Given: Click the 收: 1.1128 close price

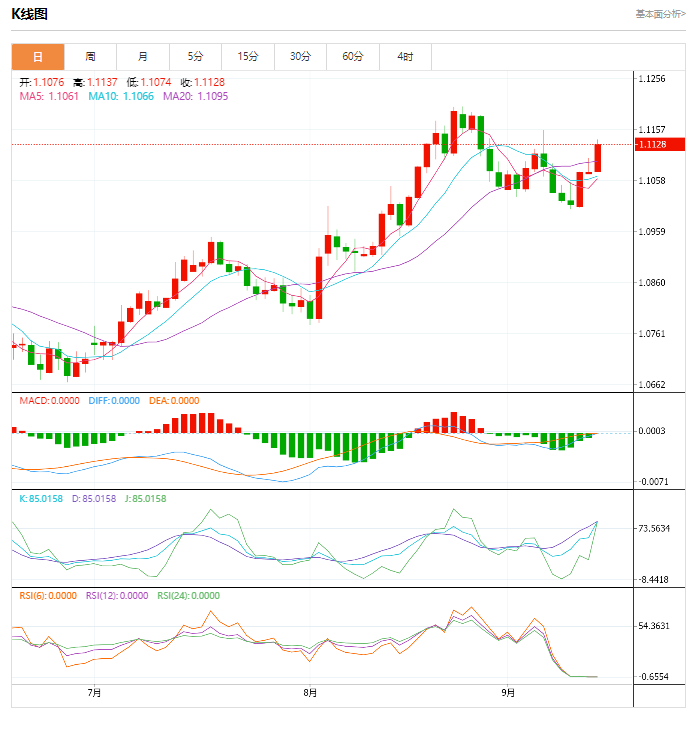Looking at the screenshot, I should [x=203, y=82].
